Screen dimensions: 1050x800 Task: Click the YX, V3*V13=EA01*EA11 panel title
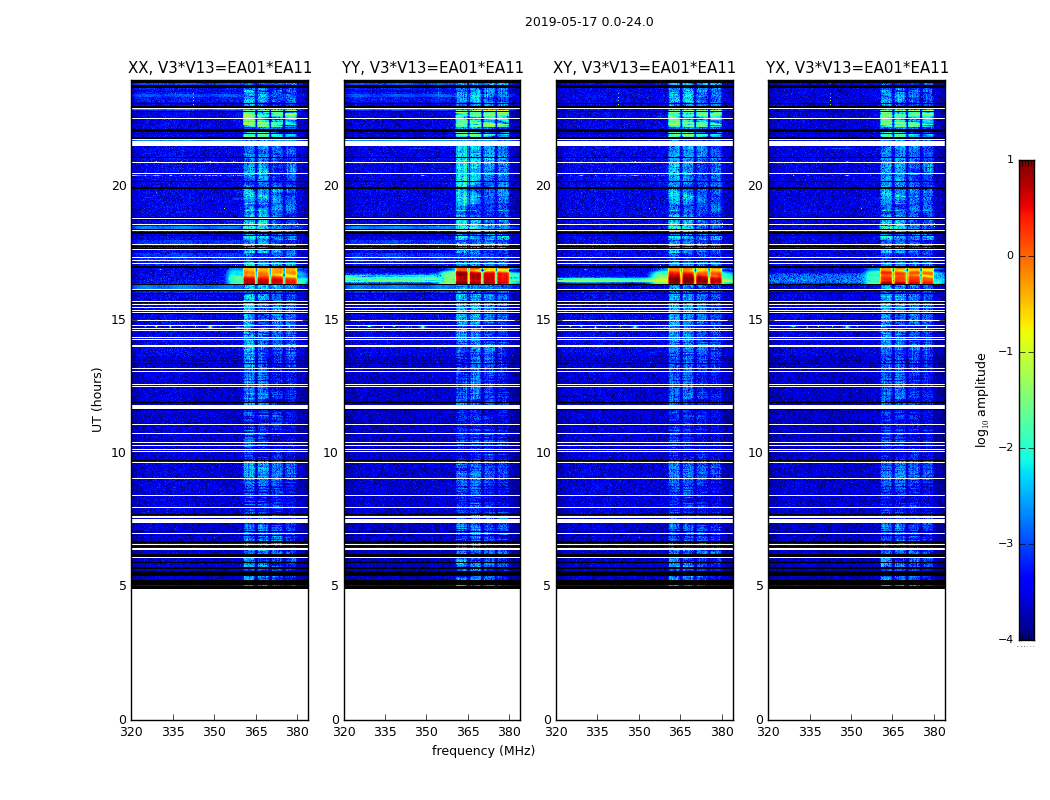coord(857,68)
